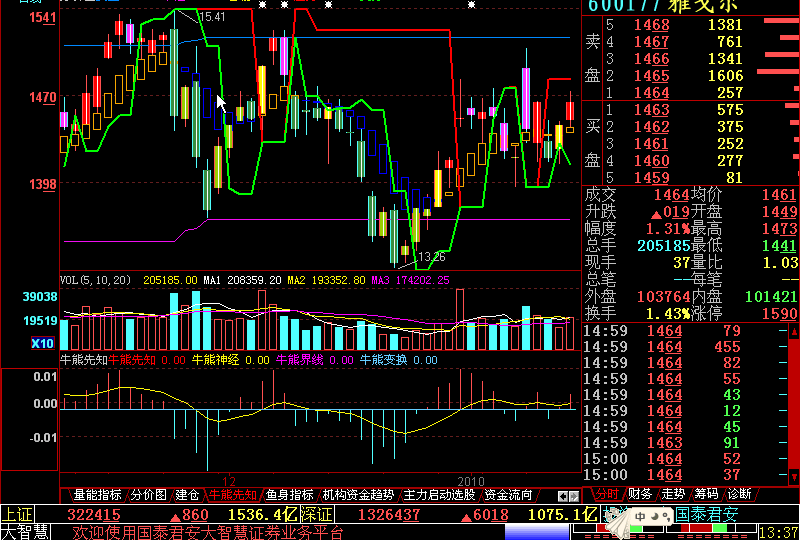Click the last 15:00 tick with volume 37
This screenshot has height=540, width=800.
point(686,475)
